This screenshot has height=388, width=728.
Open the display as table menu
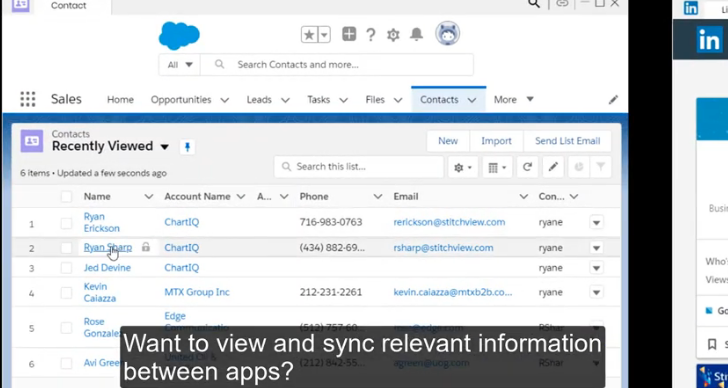497,167
